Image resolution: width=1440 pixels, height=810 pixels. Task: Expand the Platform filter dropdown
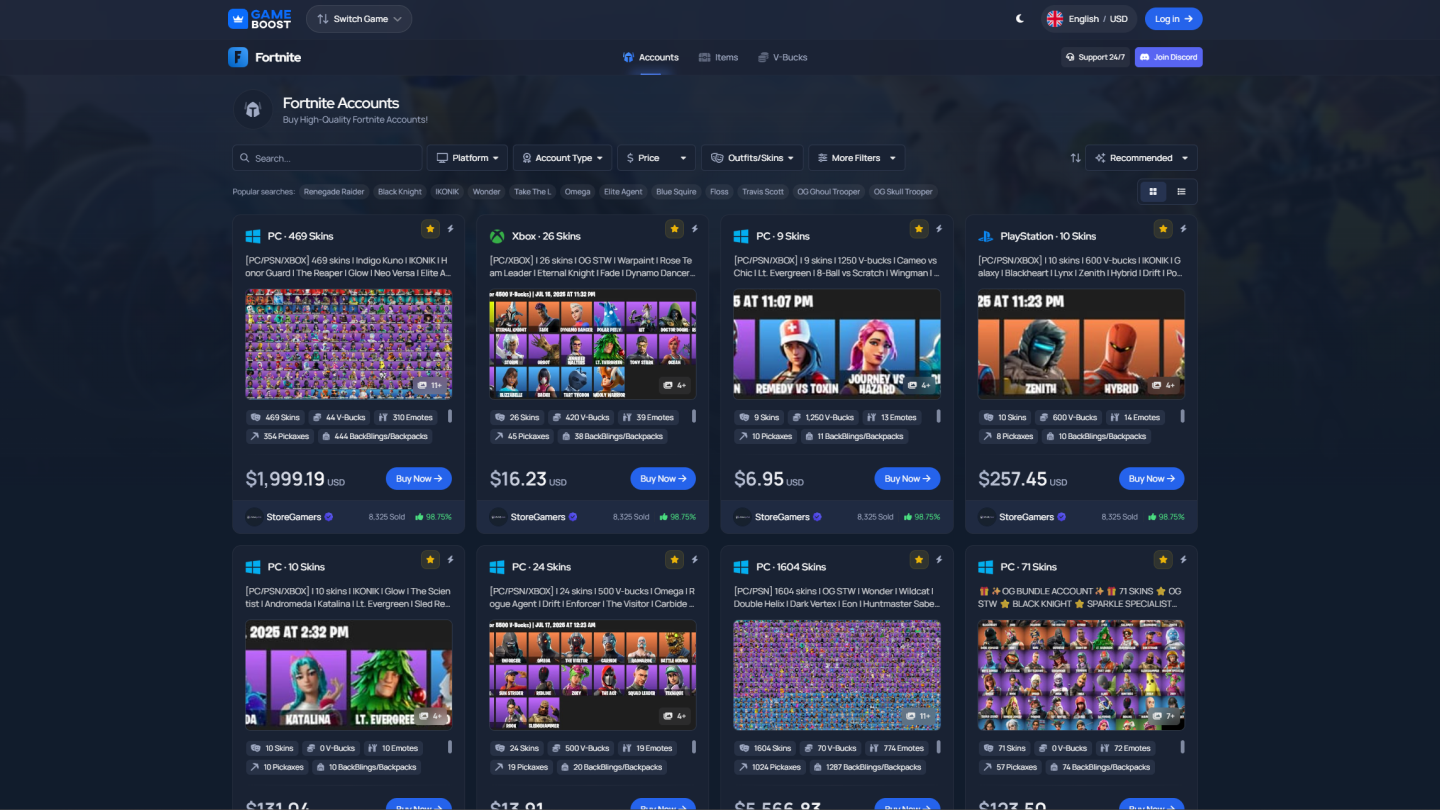click(467, 158)
